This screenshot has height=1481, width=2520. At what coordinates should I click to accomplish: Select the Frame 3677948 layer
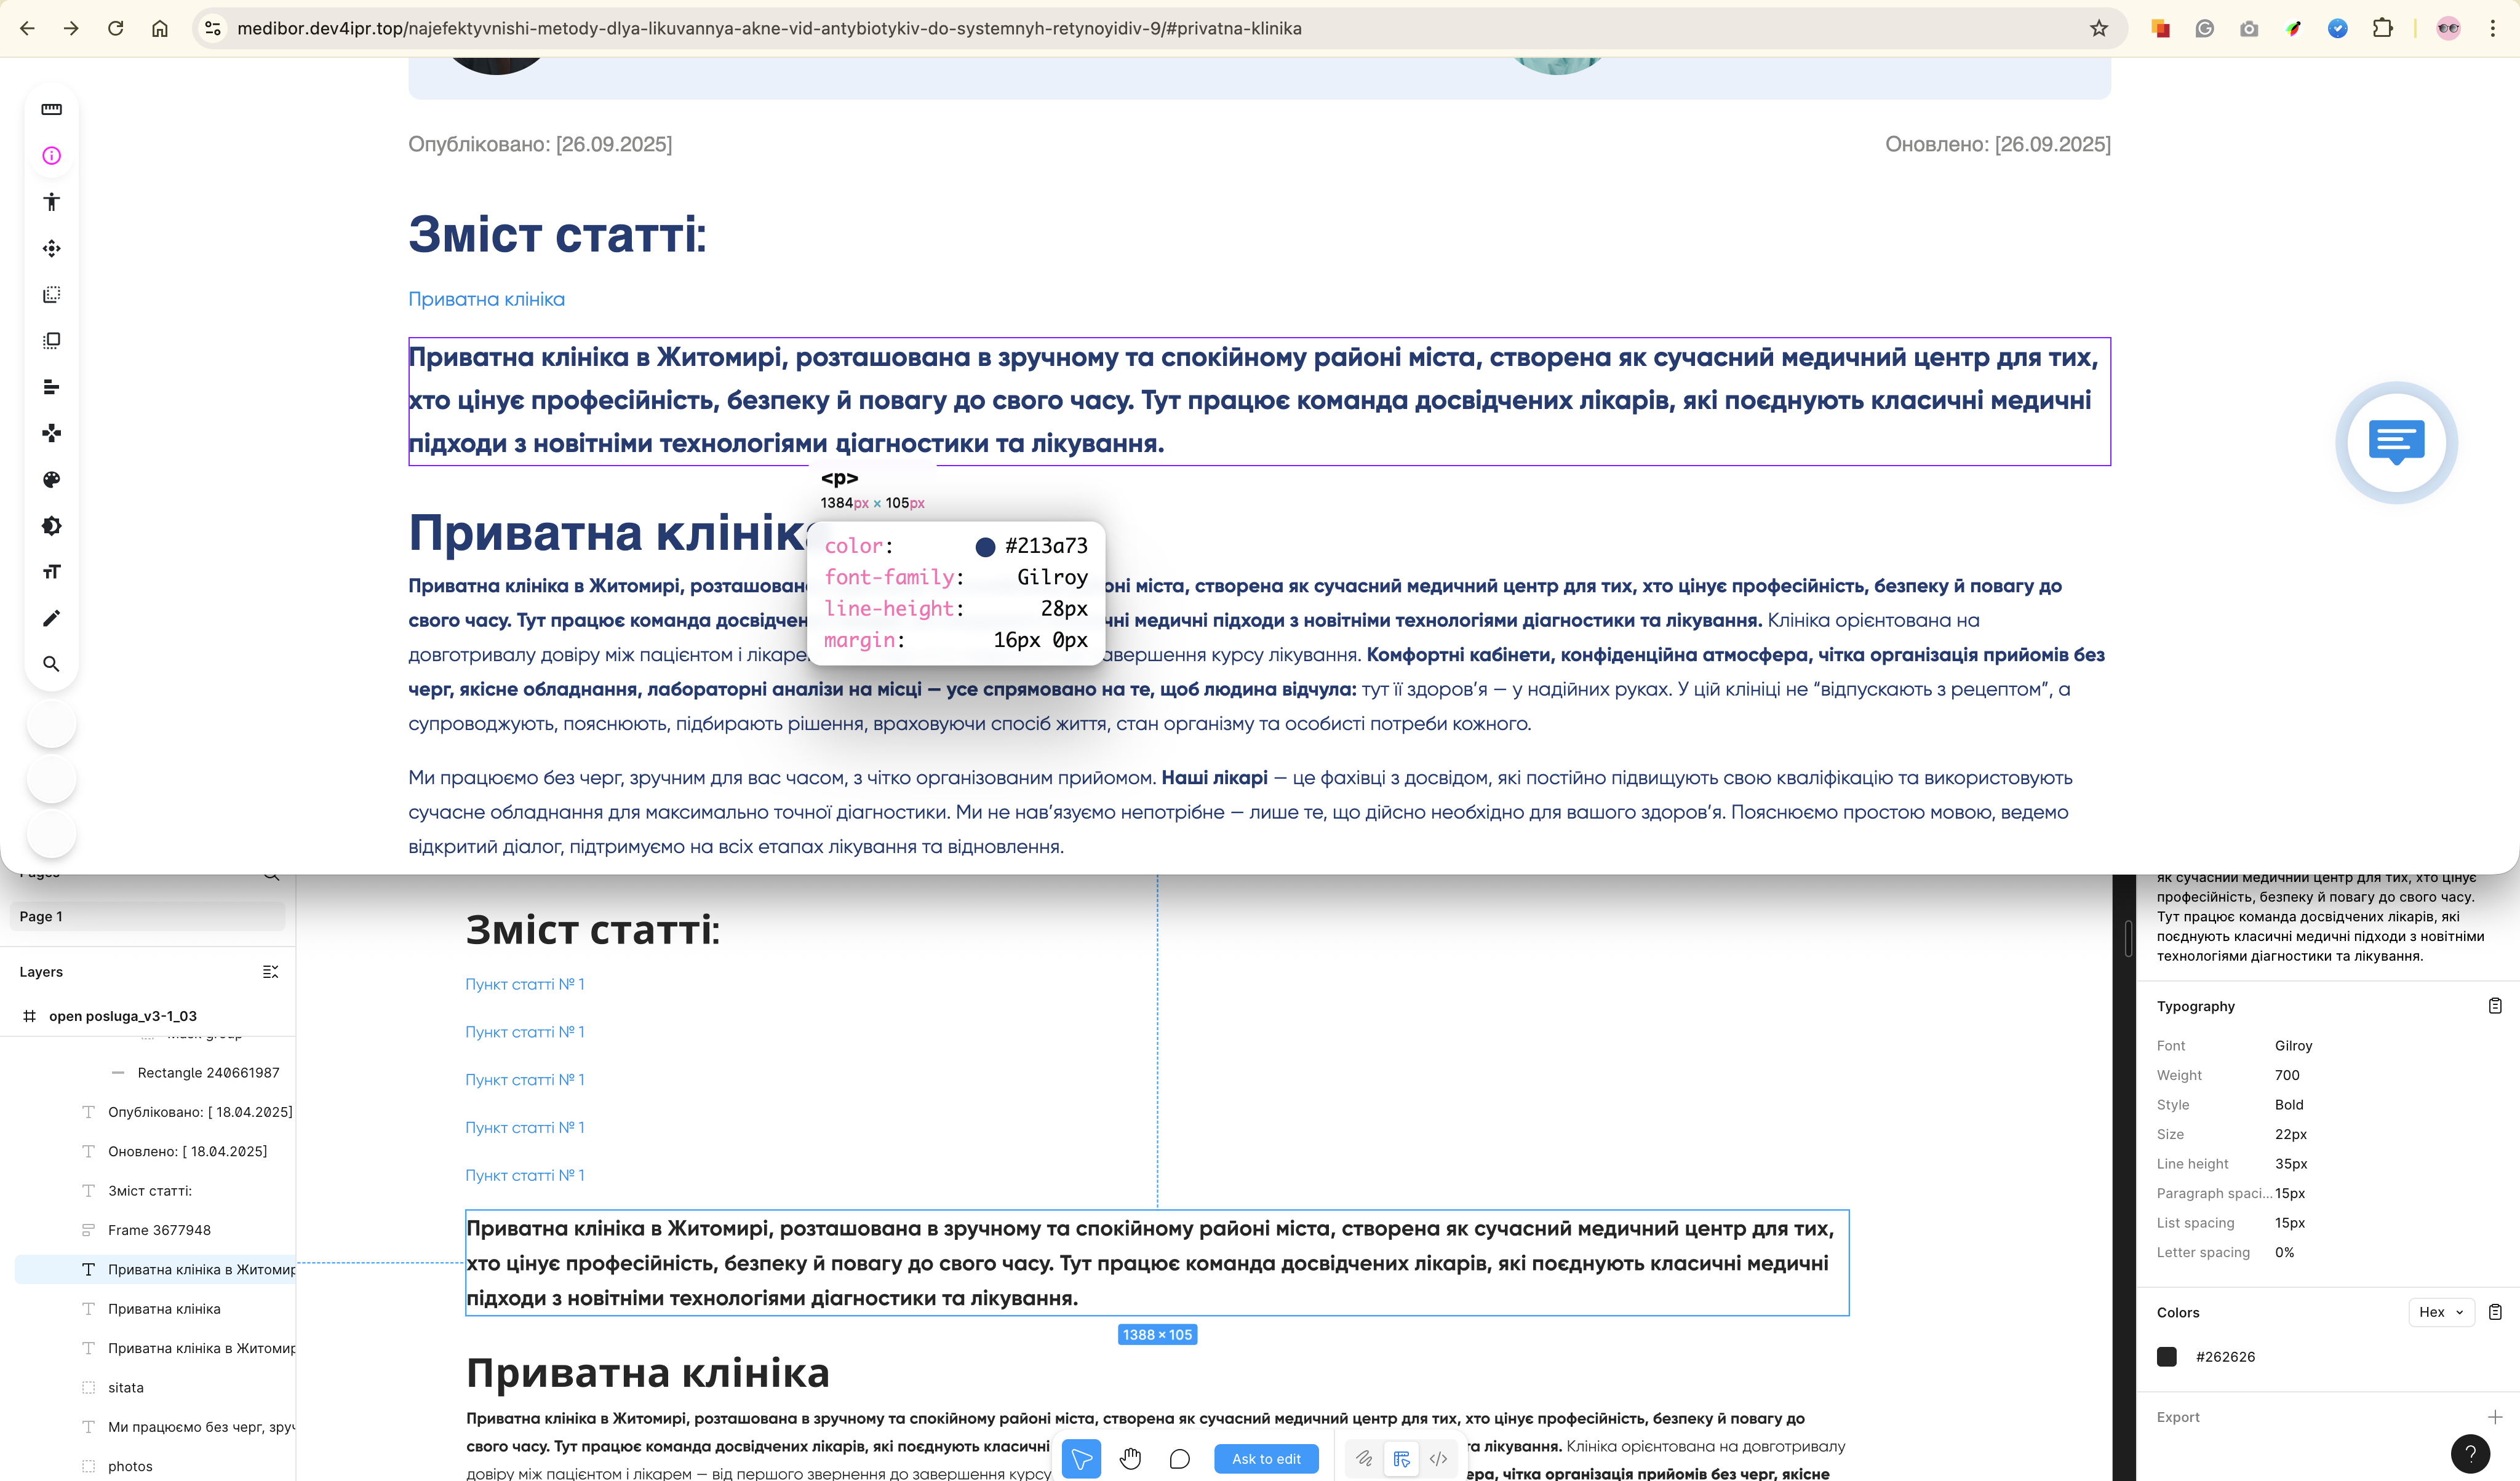[x=159, y=1230]
